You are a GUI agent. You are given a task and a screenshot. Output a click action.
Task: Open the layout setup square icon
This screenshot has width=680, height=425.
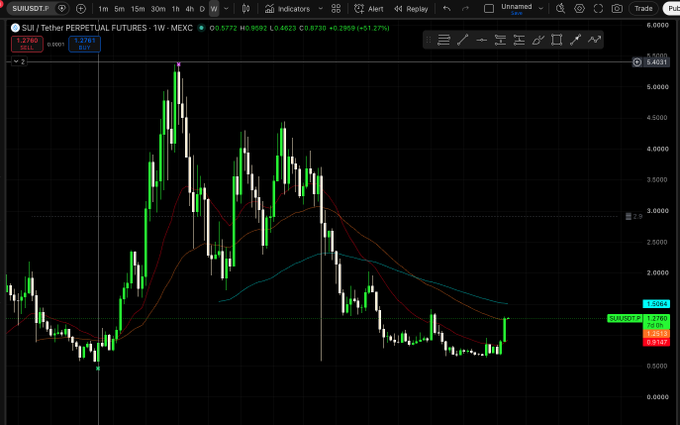point(489,9)
